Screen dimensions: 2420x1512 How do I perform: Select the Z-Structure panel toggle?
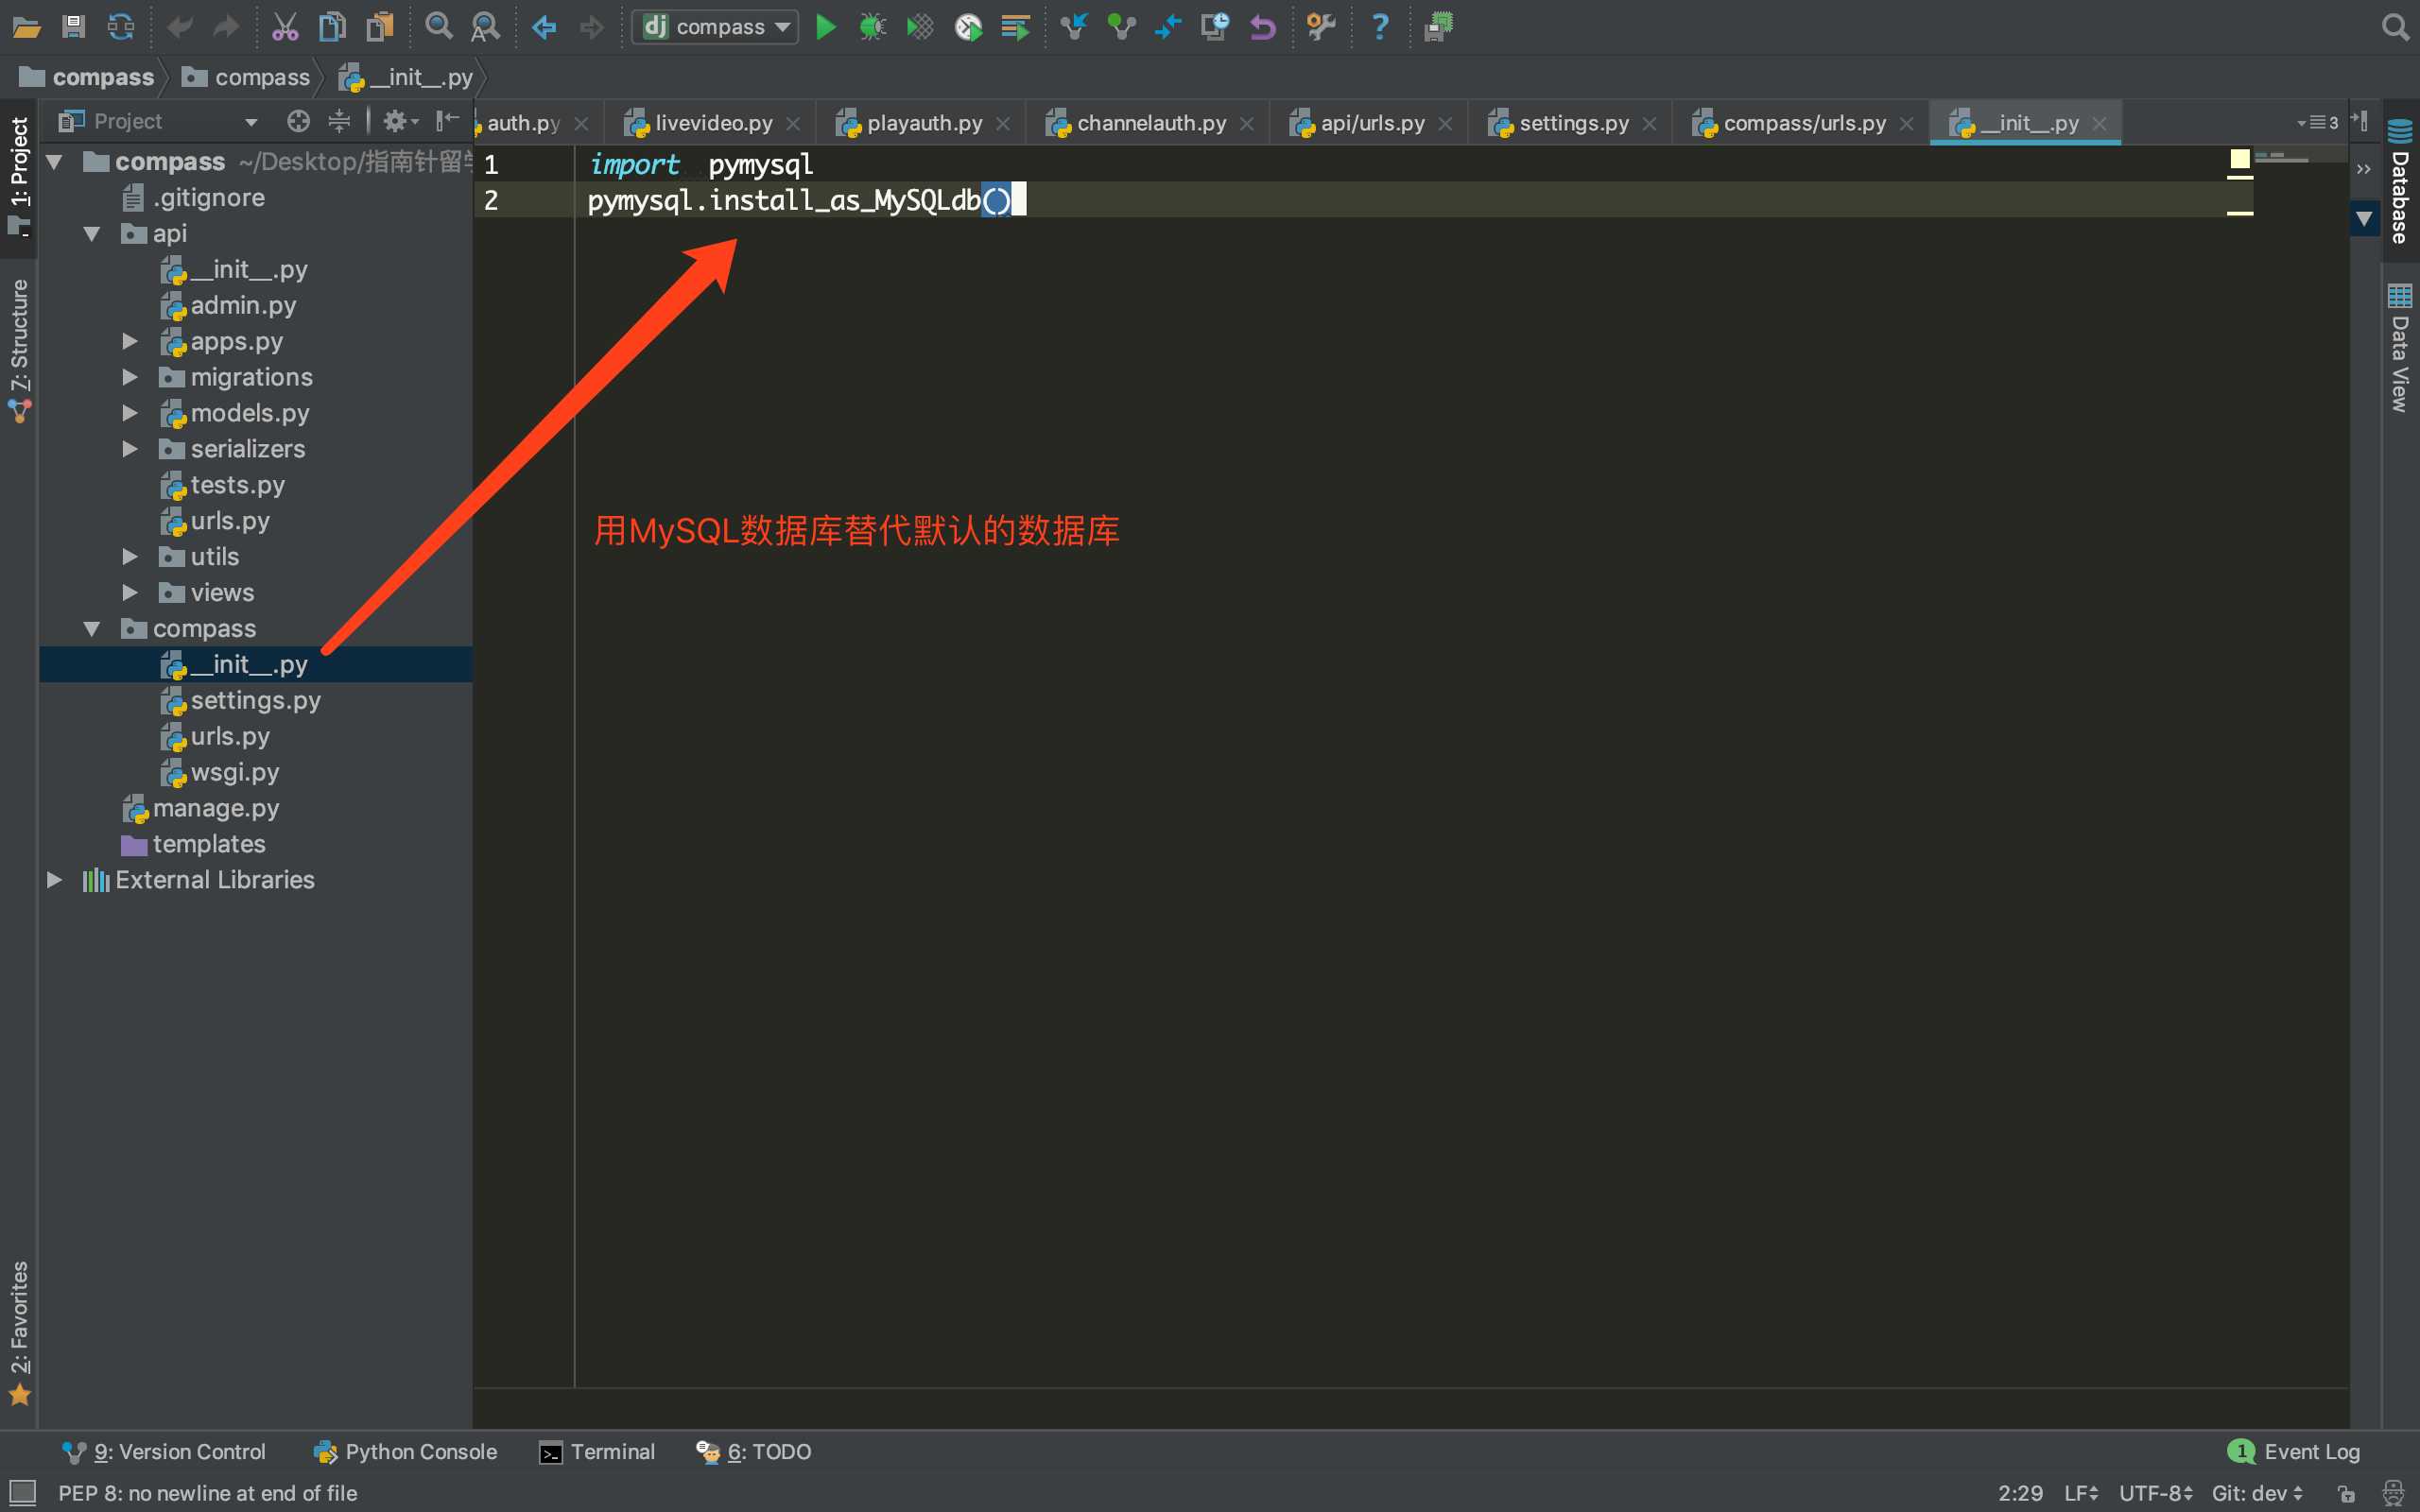pos(21,351)
